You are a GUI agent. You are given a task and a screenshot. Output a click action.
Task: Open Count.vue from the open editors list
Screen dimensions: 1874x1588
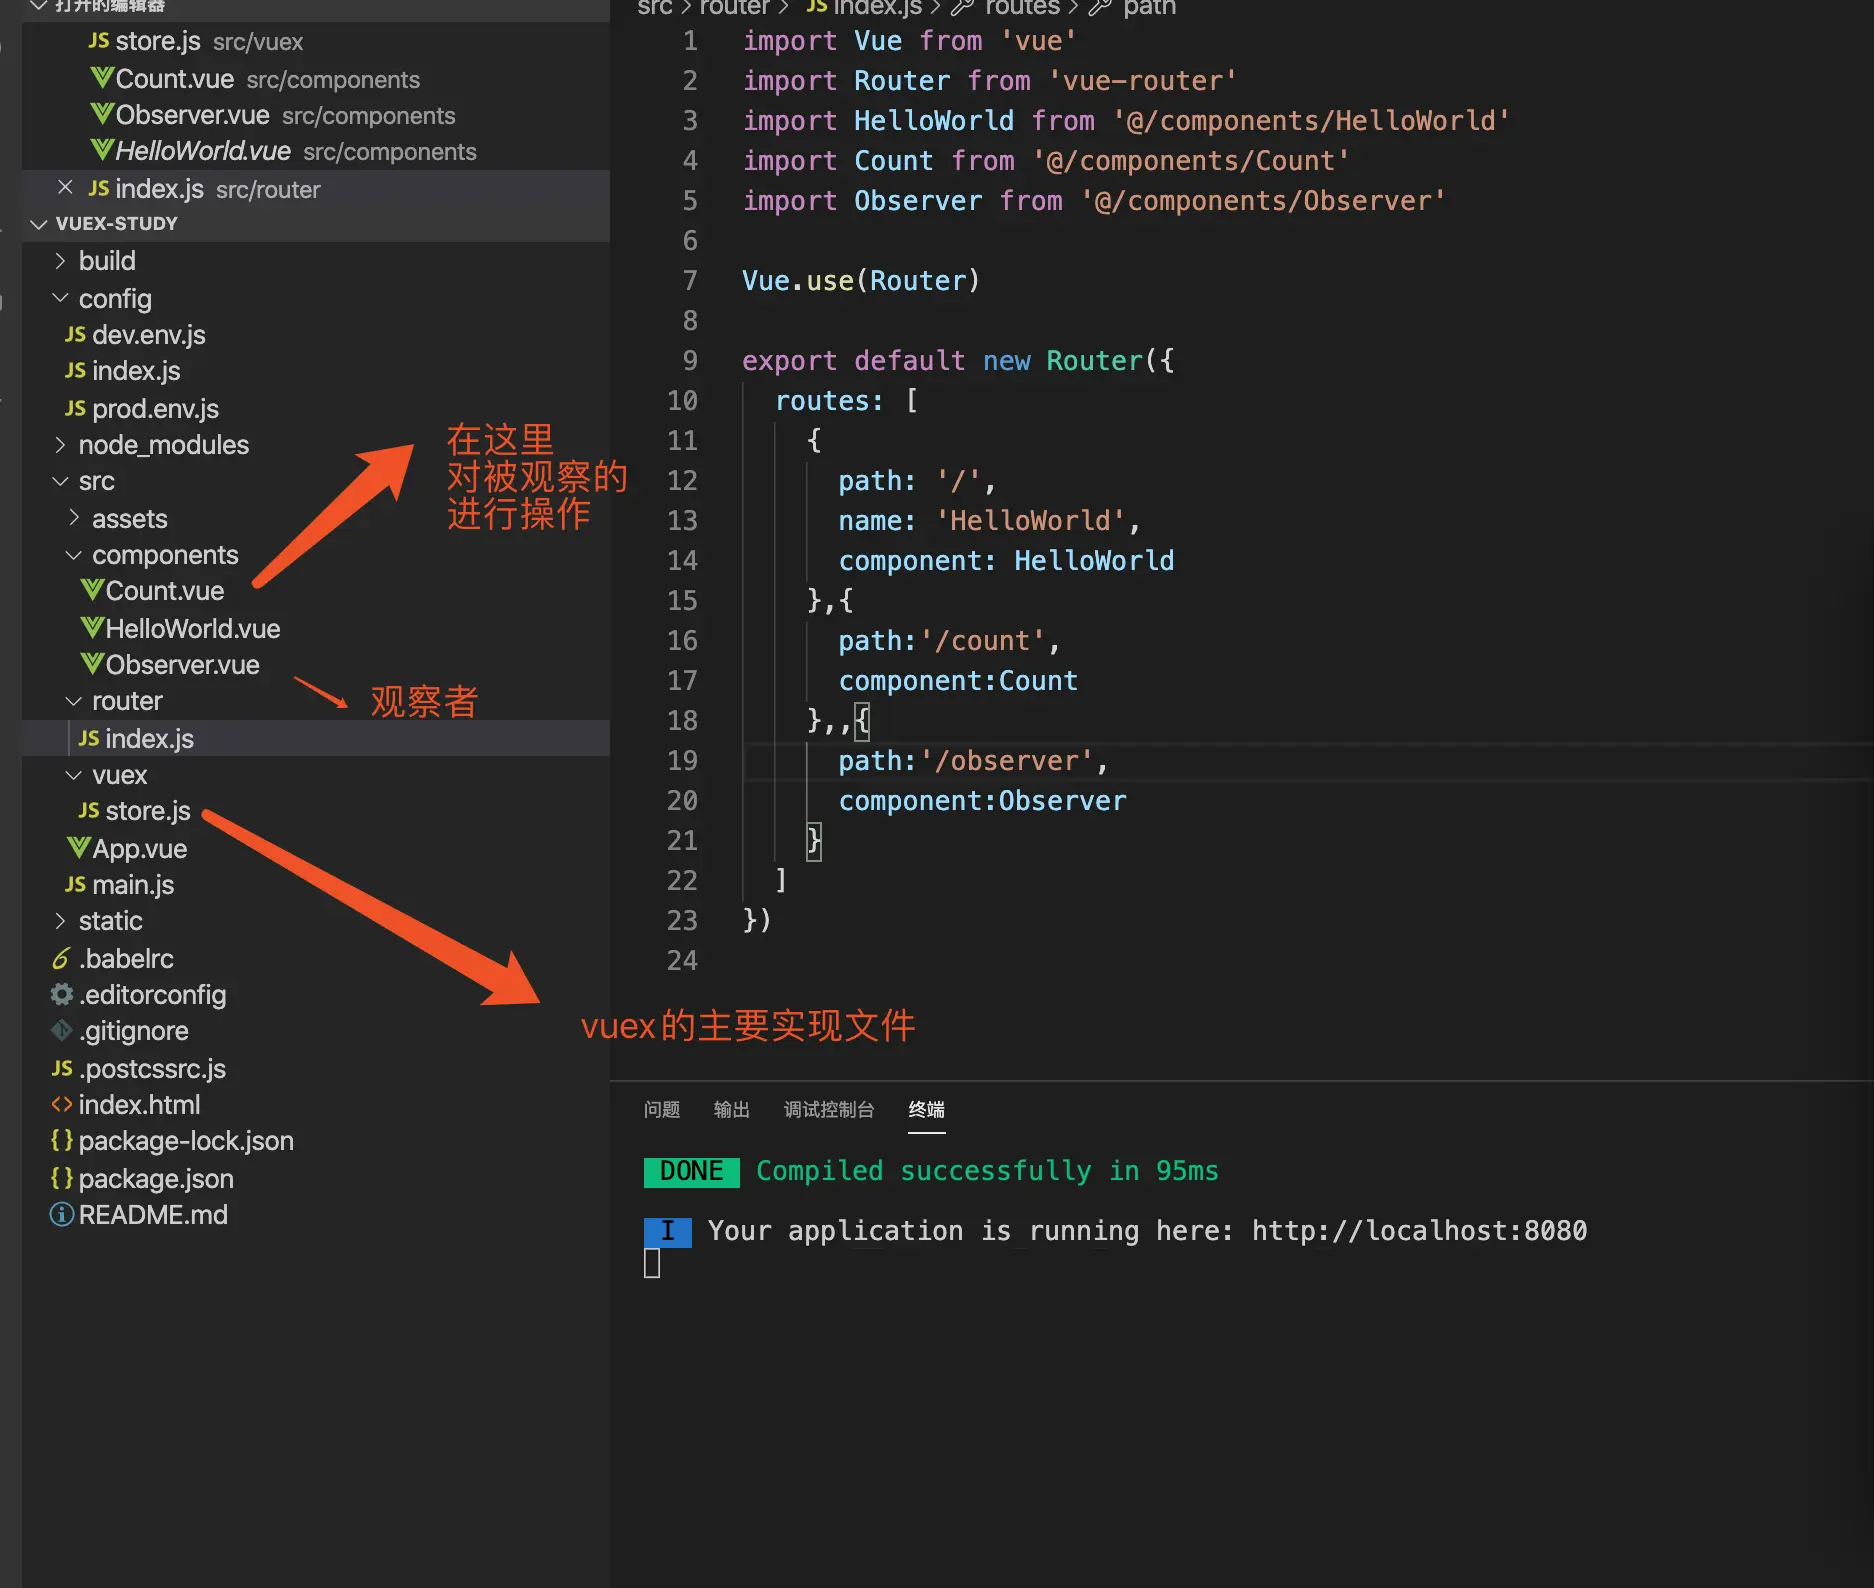[x=175, y=79]
